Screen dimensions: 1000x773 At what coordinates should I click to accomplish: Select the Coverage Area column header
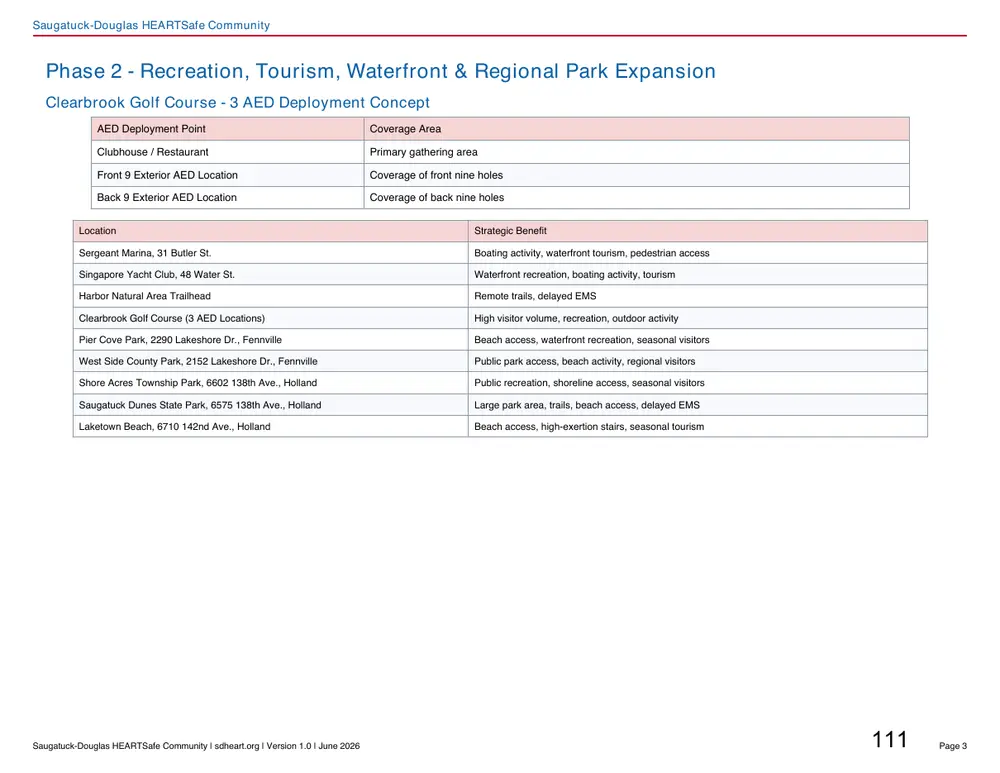point(636,129)
